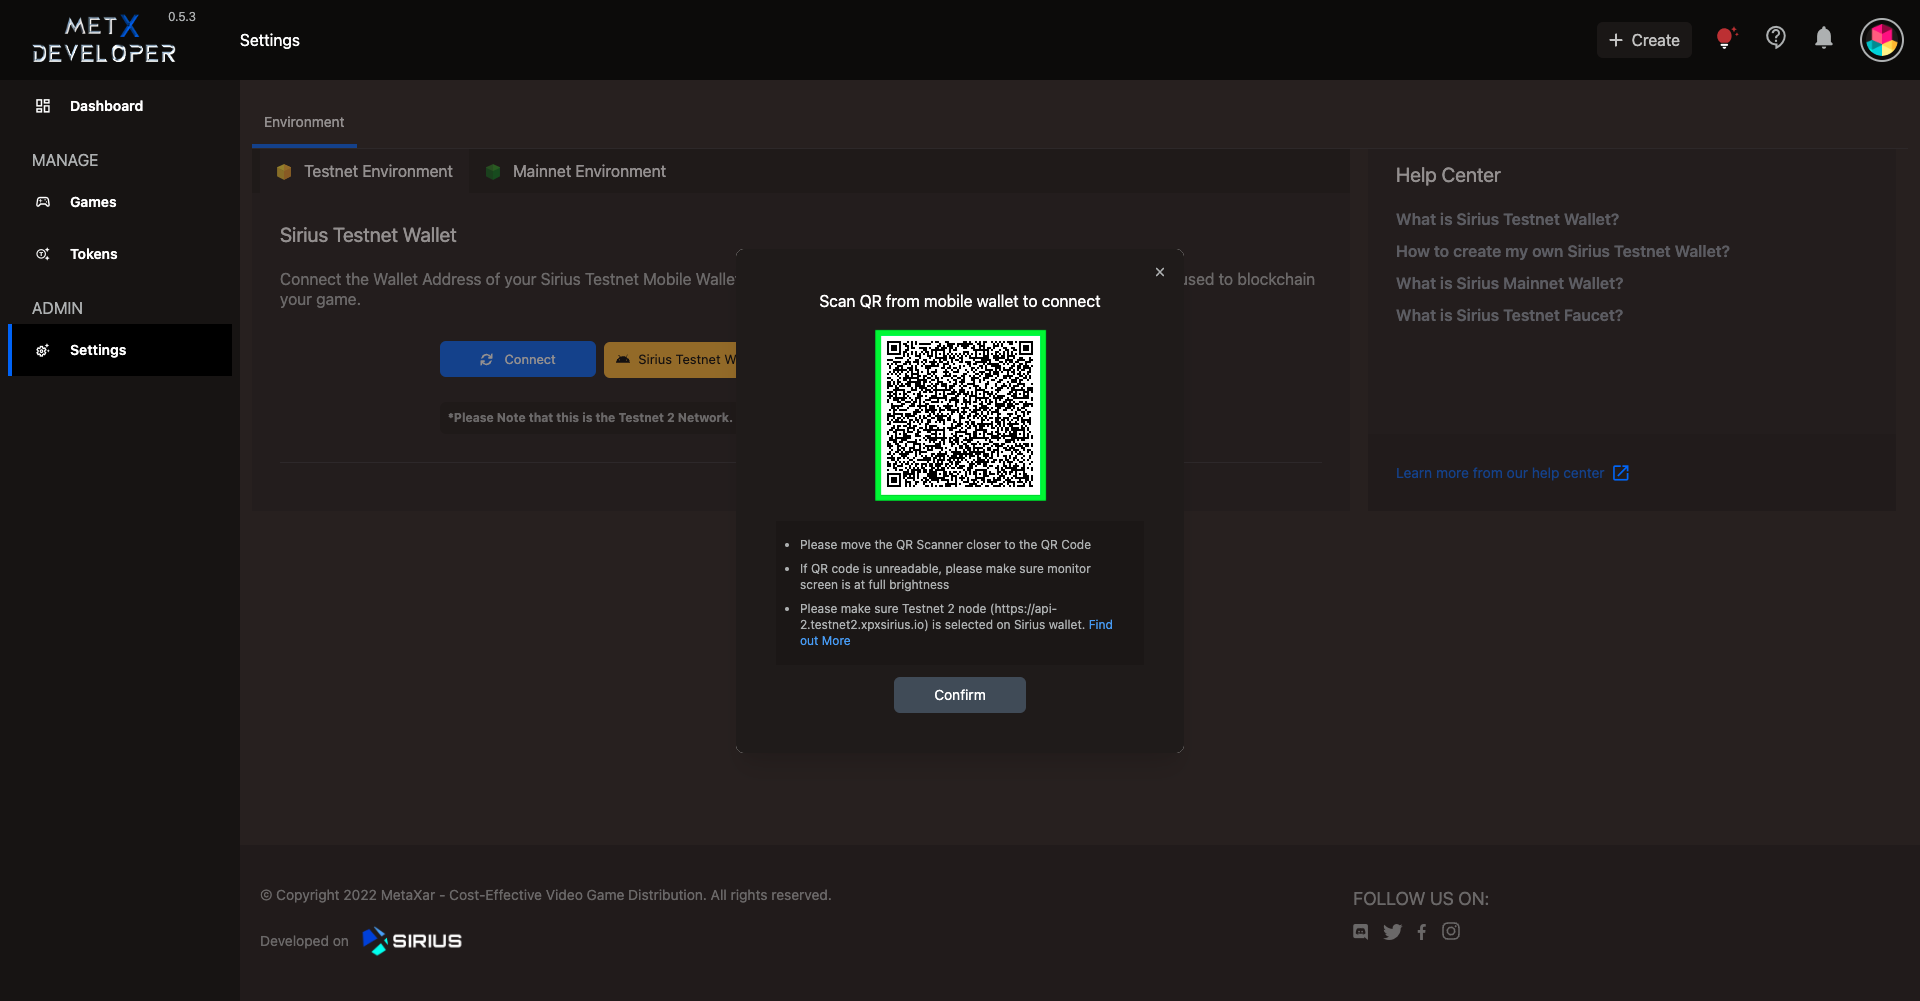Open "What is Sirius Mainnet Wallet?" help link
This screenshot has width=1920, height=1001.
[1509, 283]
